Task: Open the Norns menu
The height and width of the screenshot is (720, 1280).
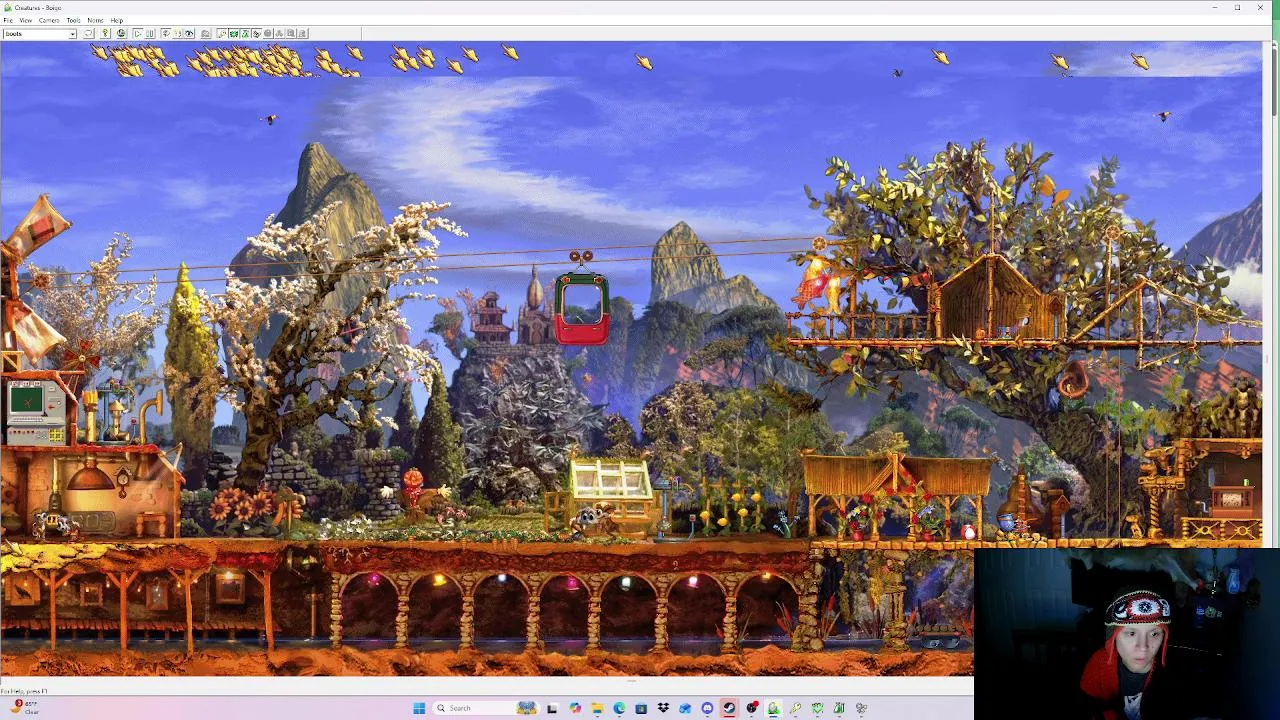Action: 95,20
